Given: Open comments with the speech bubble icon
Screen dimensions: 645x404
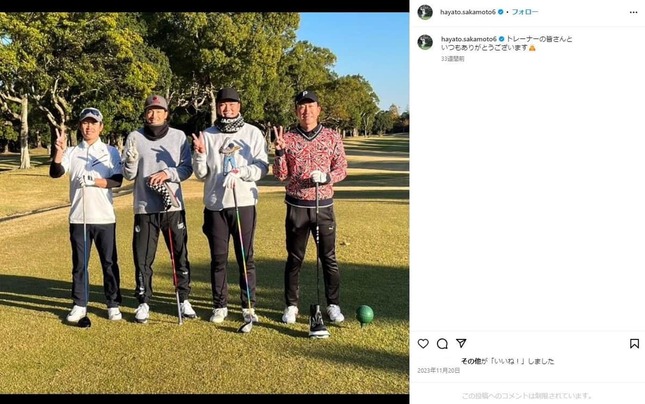Looking at the screenshot, I should (442, 344).
